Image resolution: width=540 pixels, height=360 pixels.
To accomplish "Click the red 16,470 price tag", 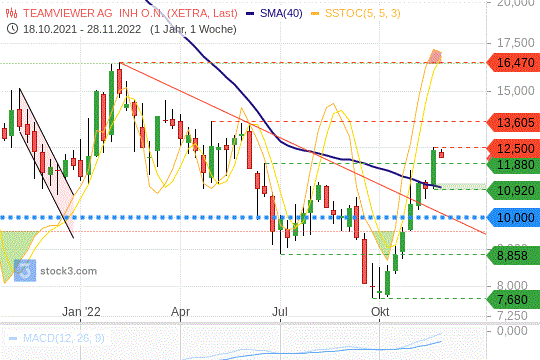I will coord(513,63).
